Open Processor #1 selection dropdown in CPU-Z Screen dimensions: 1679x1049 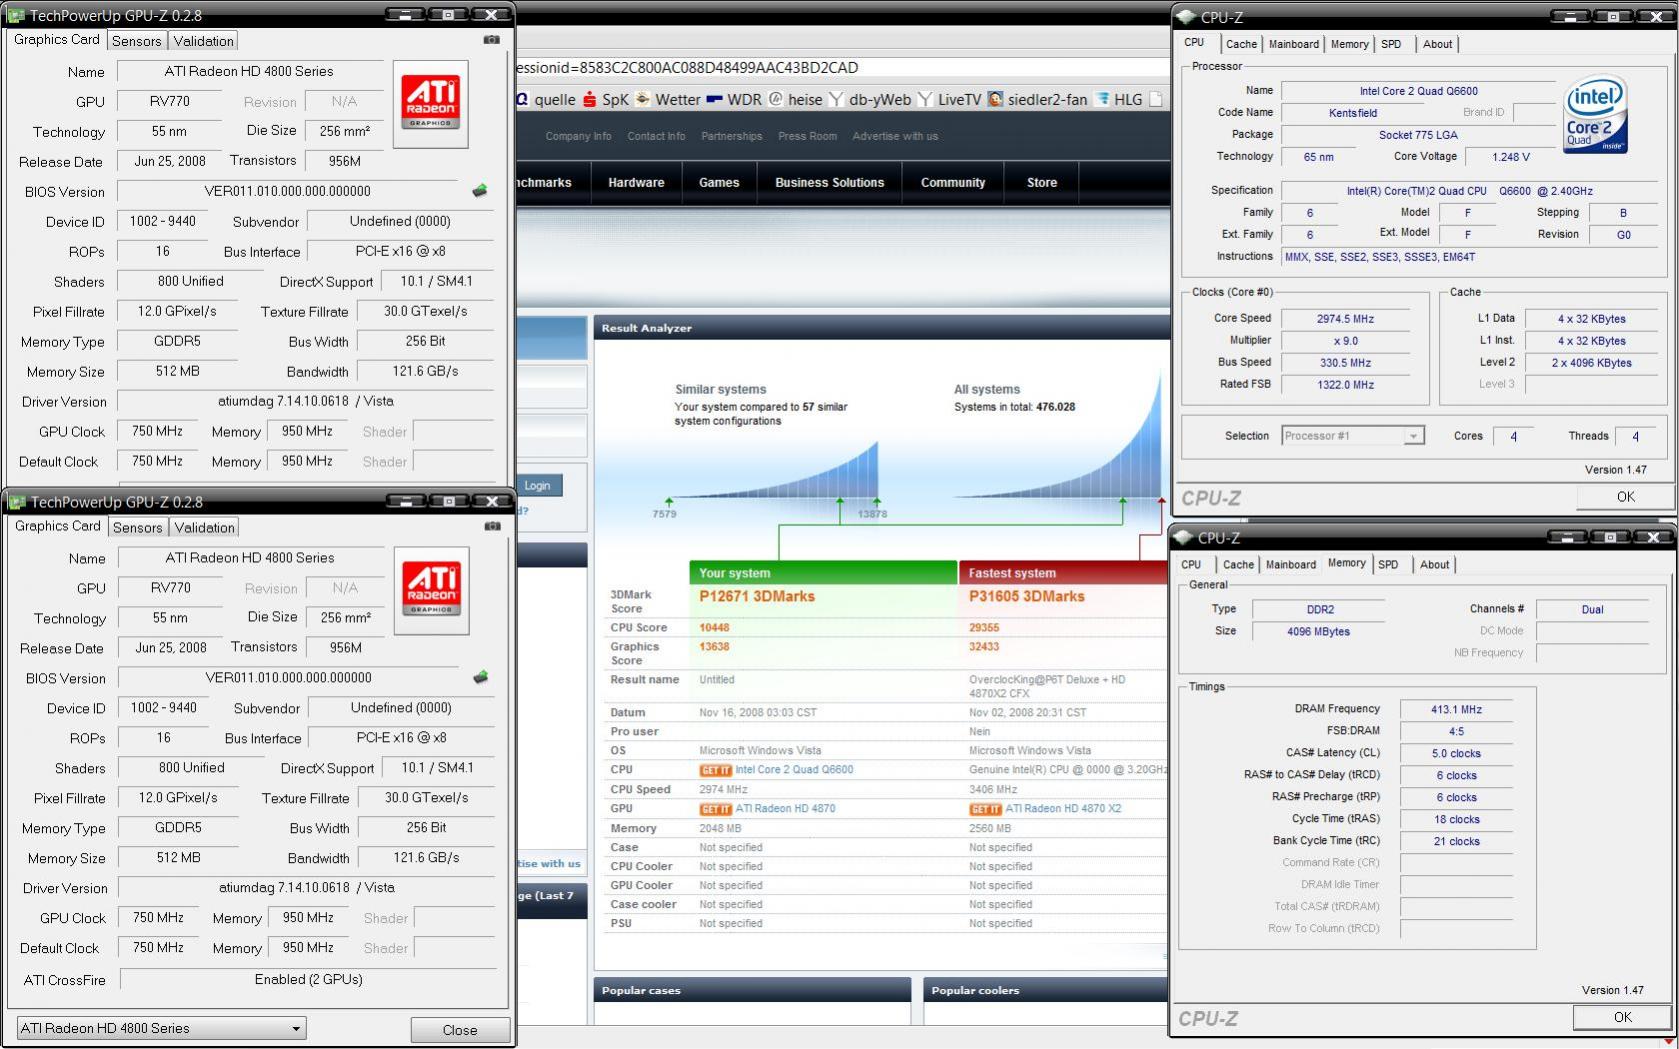pos(1352,436)
